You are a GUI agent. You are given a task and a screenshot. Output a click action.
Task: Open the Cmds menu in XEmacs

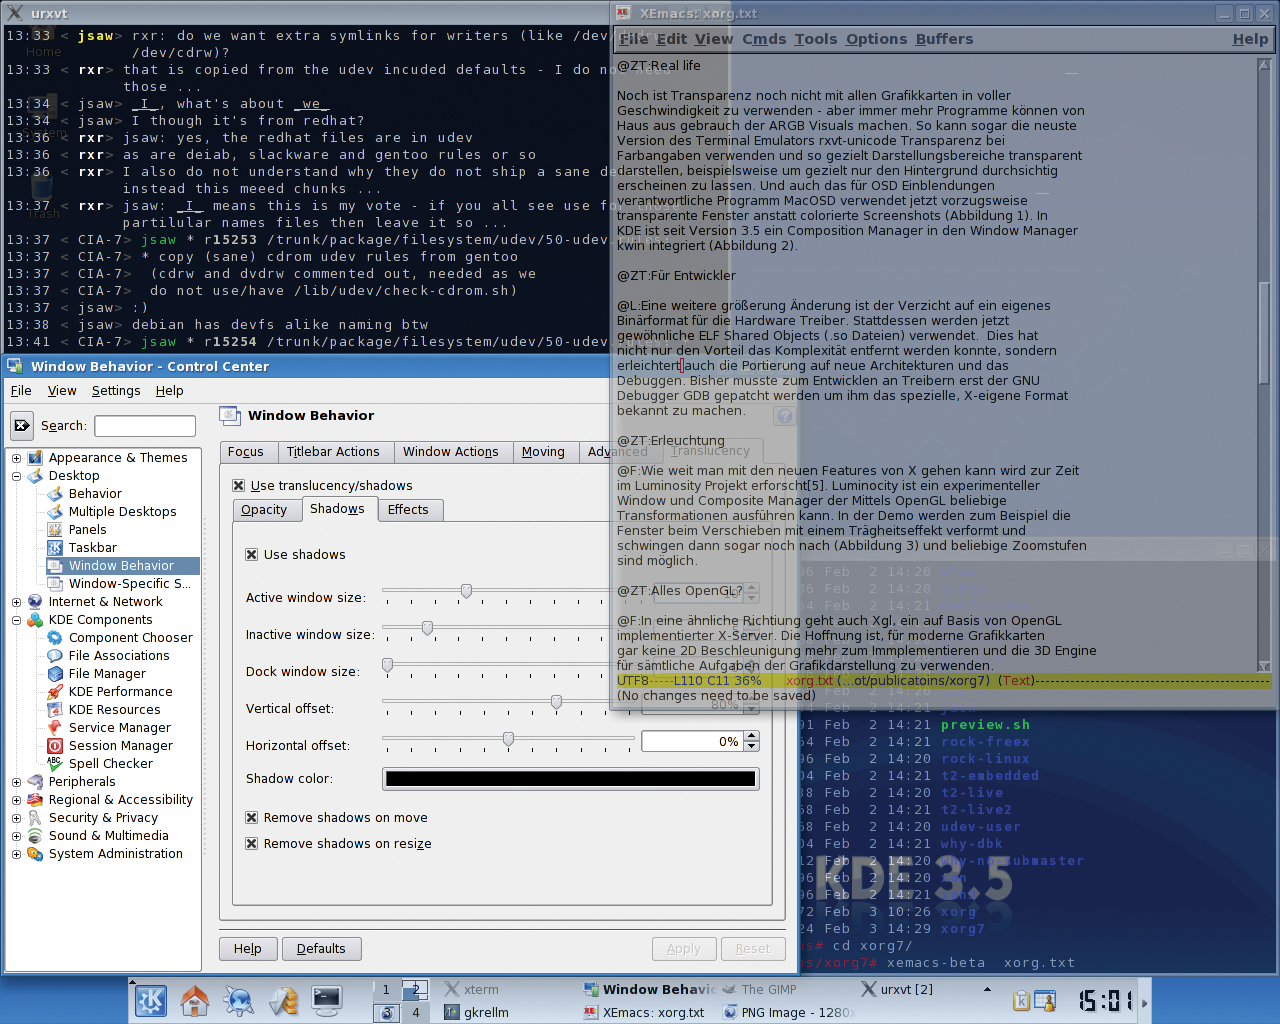[764, 39]
